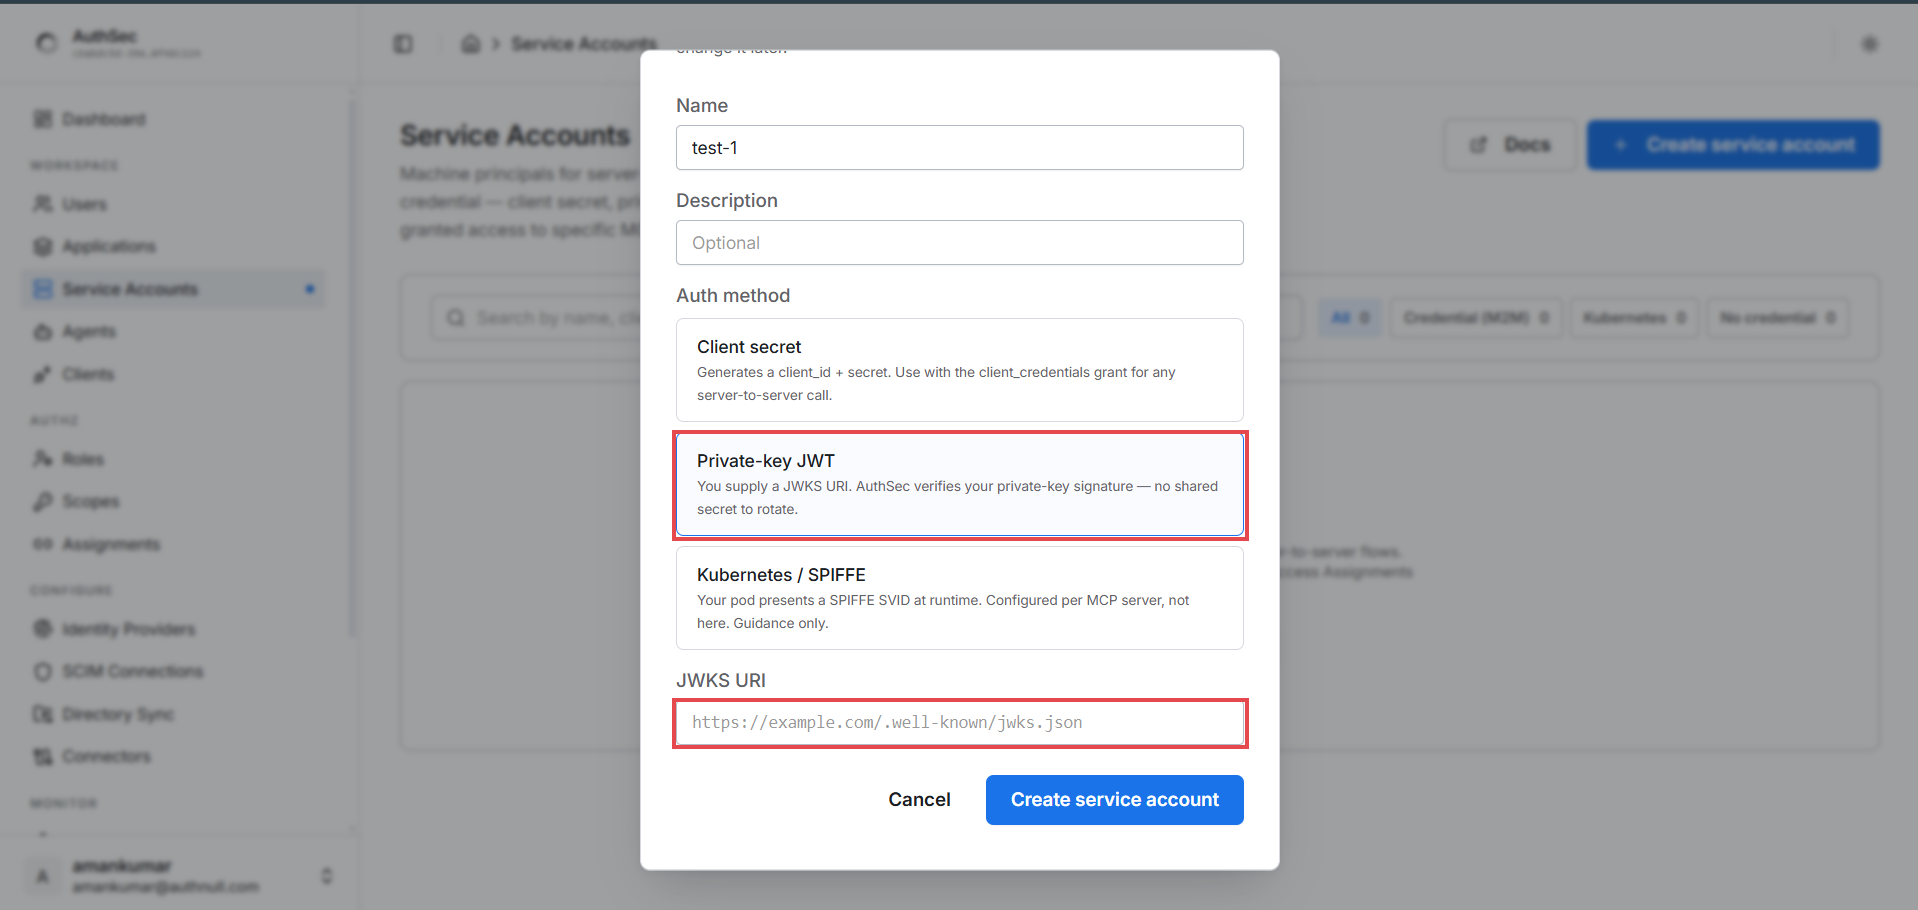This screenshot has height=910, width=1918.
Task: Click the home breadcrumb icon
Action: (470, 44)
